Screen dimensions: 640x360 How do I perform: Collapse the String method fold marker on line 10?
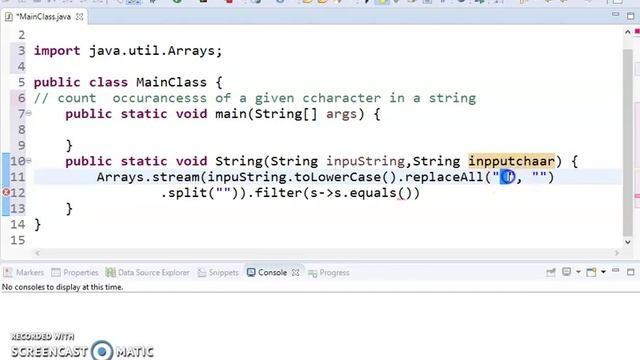point(29,160)
